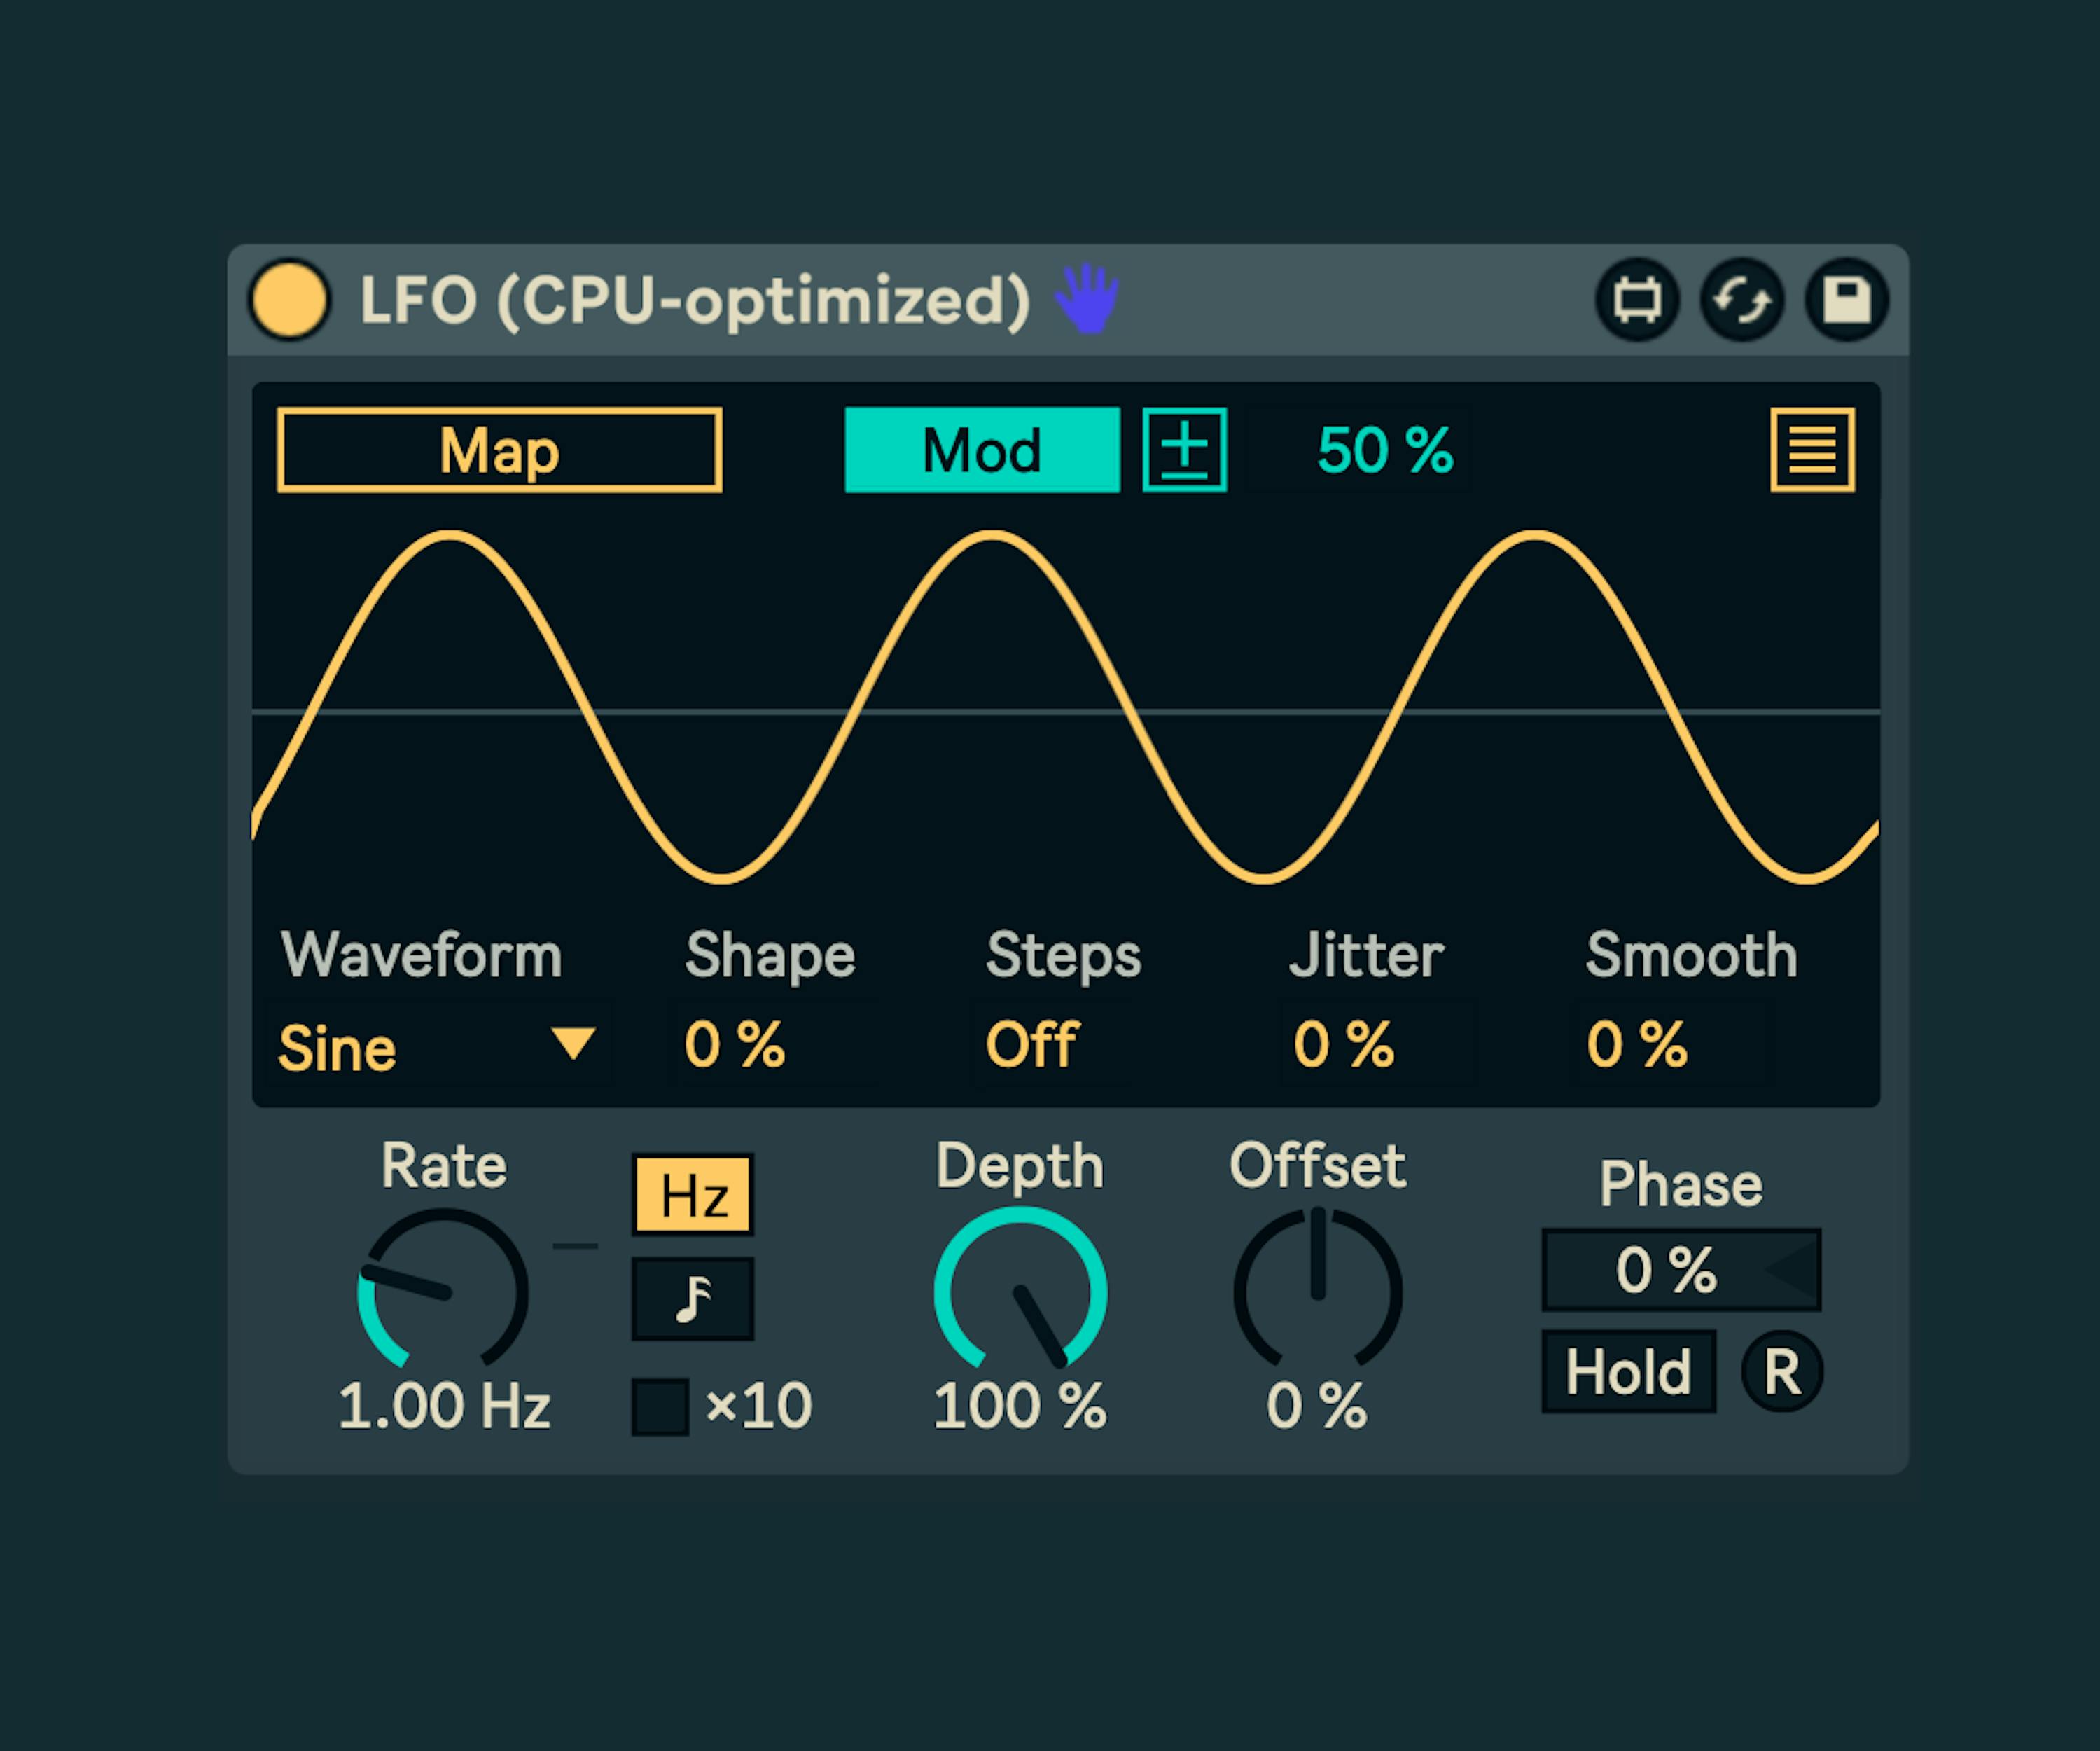Switch to synced note rate mode
Image resolution: width=2100 pixels, height=1751 pixels.
point(692,1299)
